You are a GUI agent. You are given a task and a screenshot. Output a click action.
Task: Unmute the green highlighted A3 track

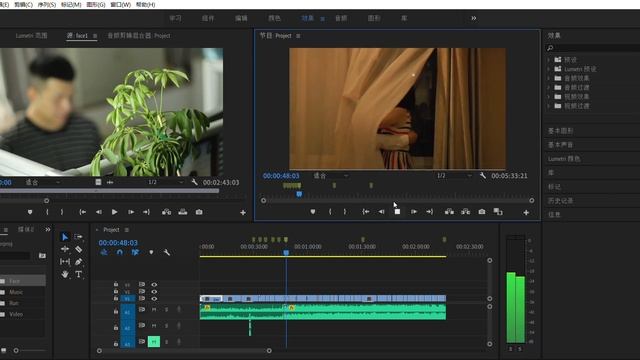154,341
